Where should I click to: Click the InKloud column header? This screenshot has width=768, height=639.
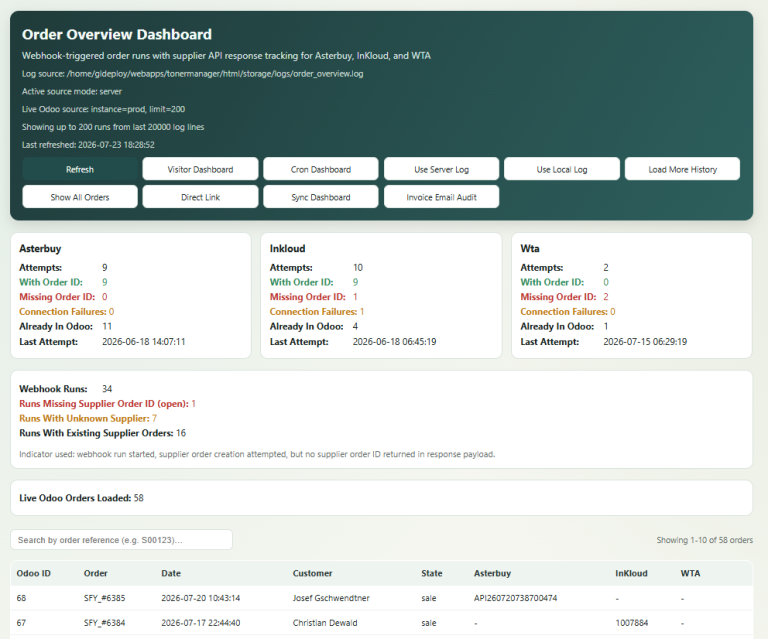point(631,573)
